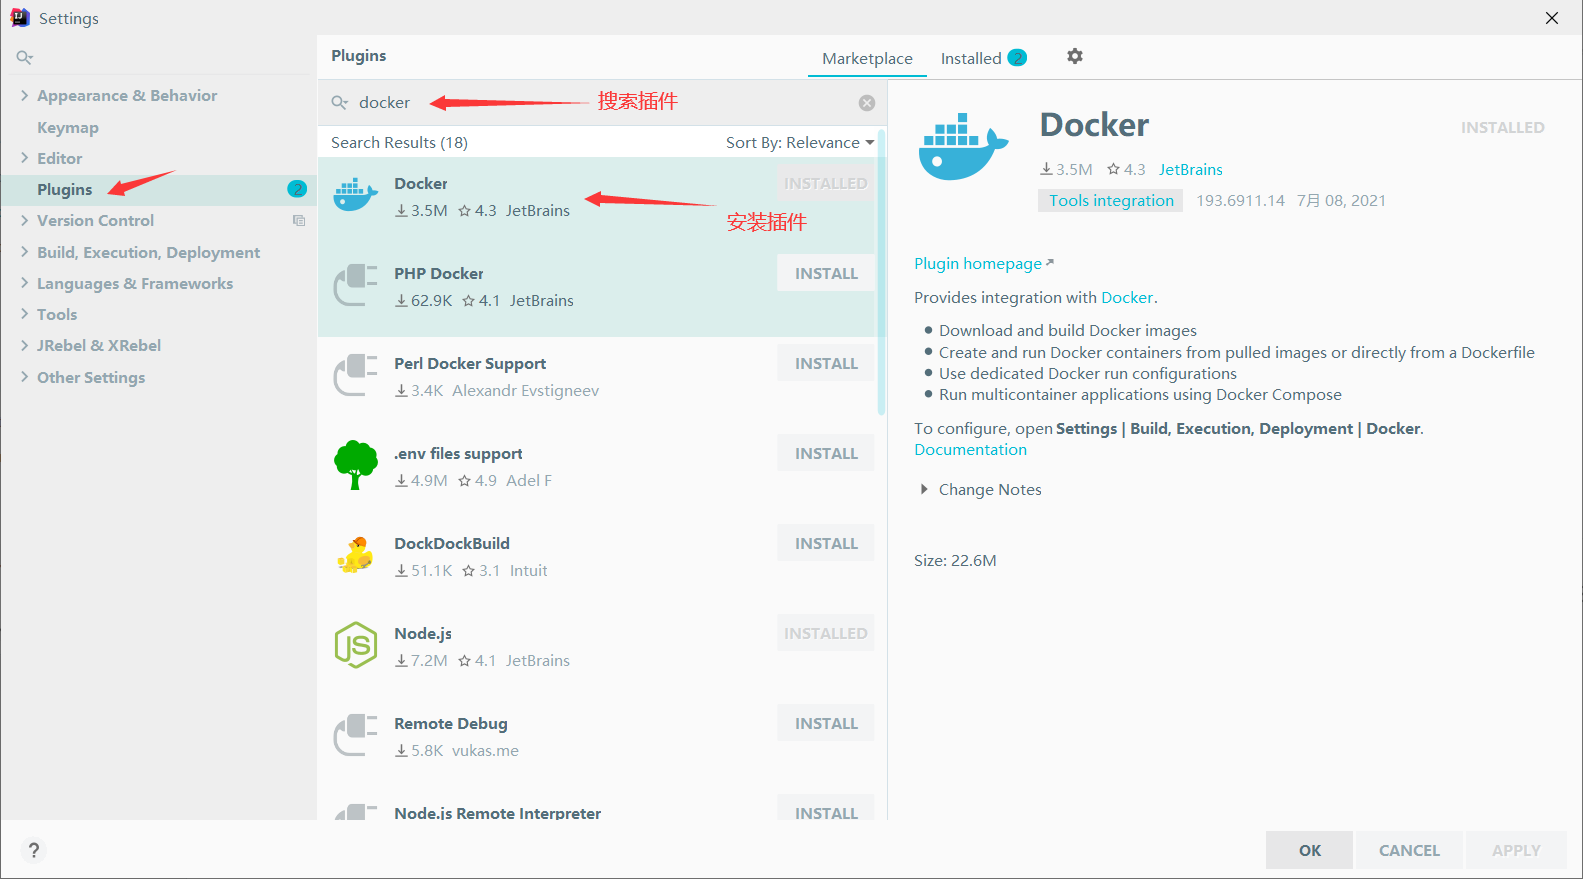Image resolution: width=1583 pixels, height=879 pixels.
Task: Install the DockDockBuild plugin
Action: click(826, 544)
